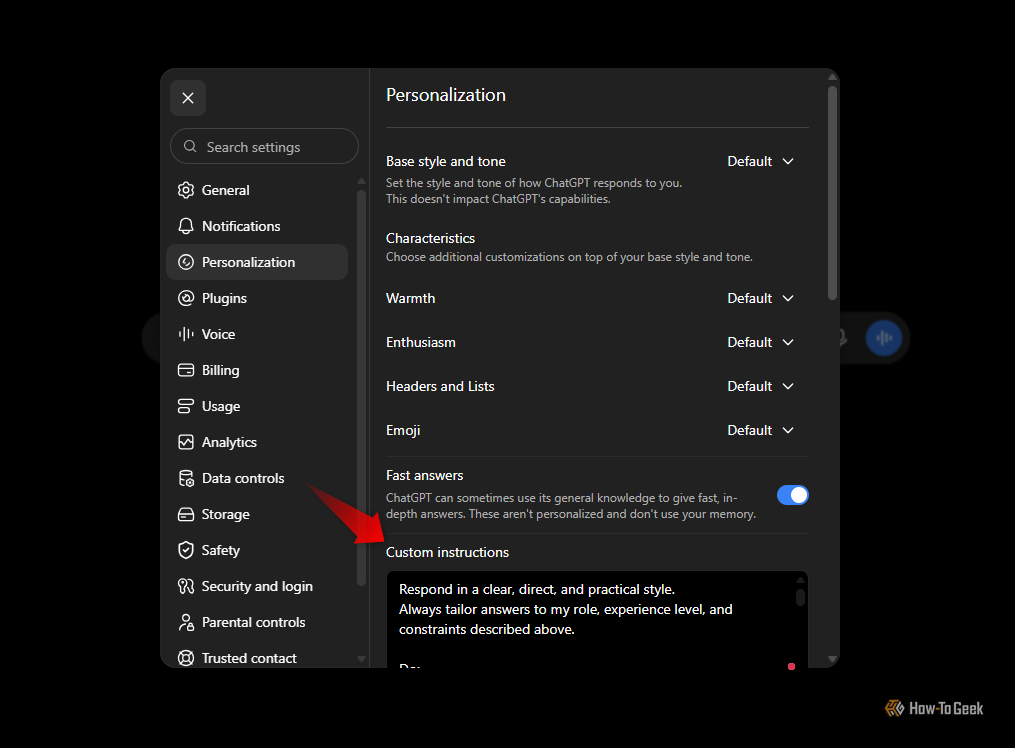Click the Billing card icon
Screen dimensions: 1015x748
click(x=186, y=370)
